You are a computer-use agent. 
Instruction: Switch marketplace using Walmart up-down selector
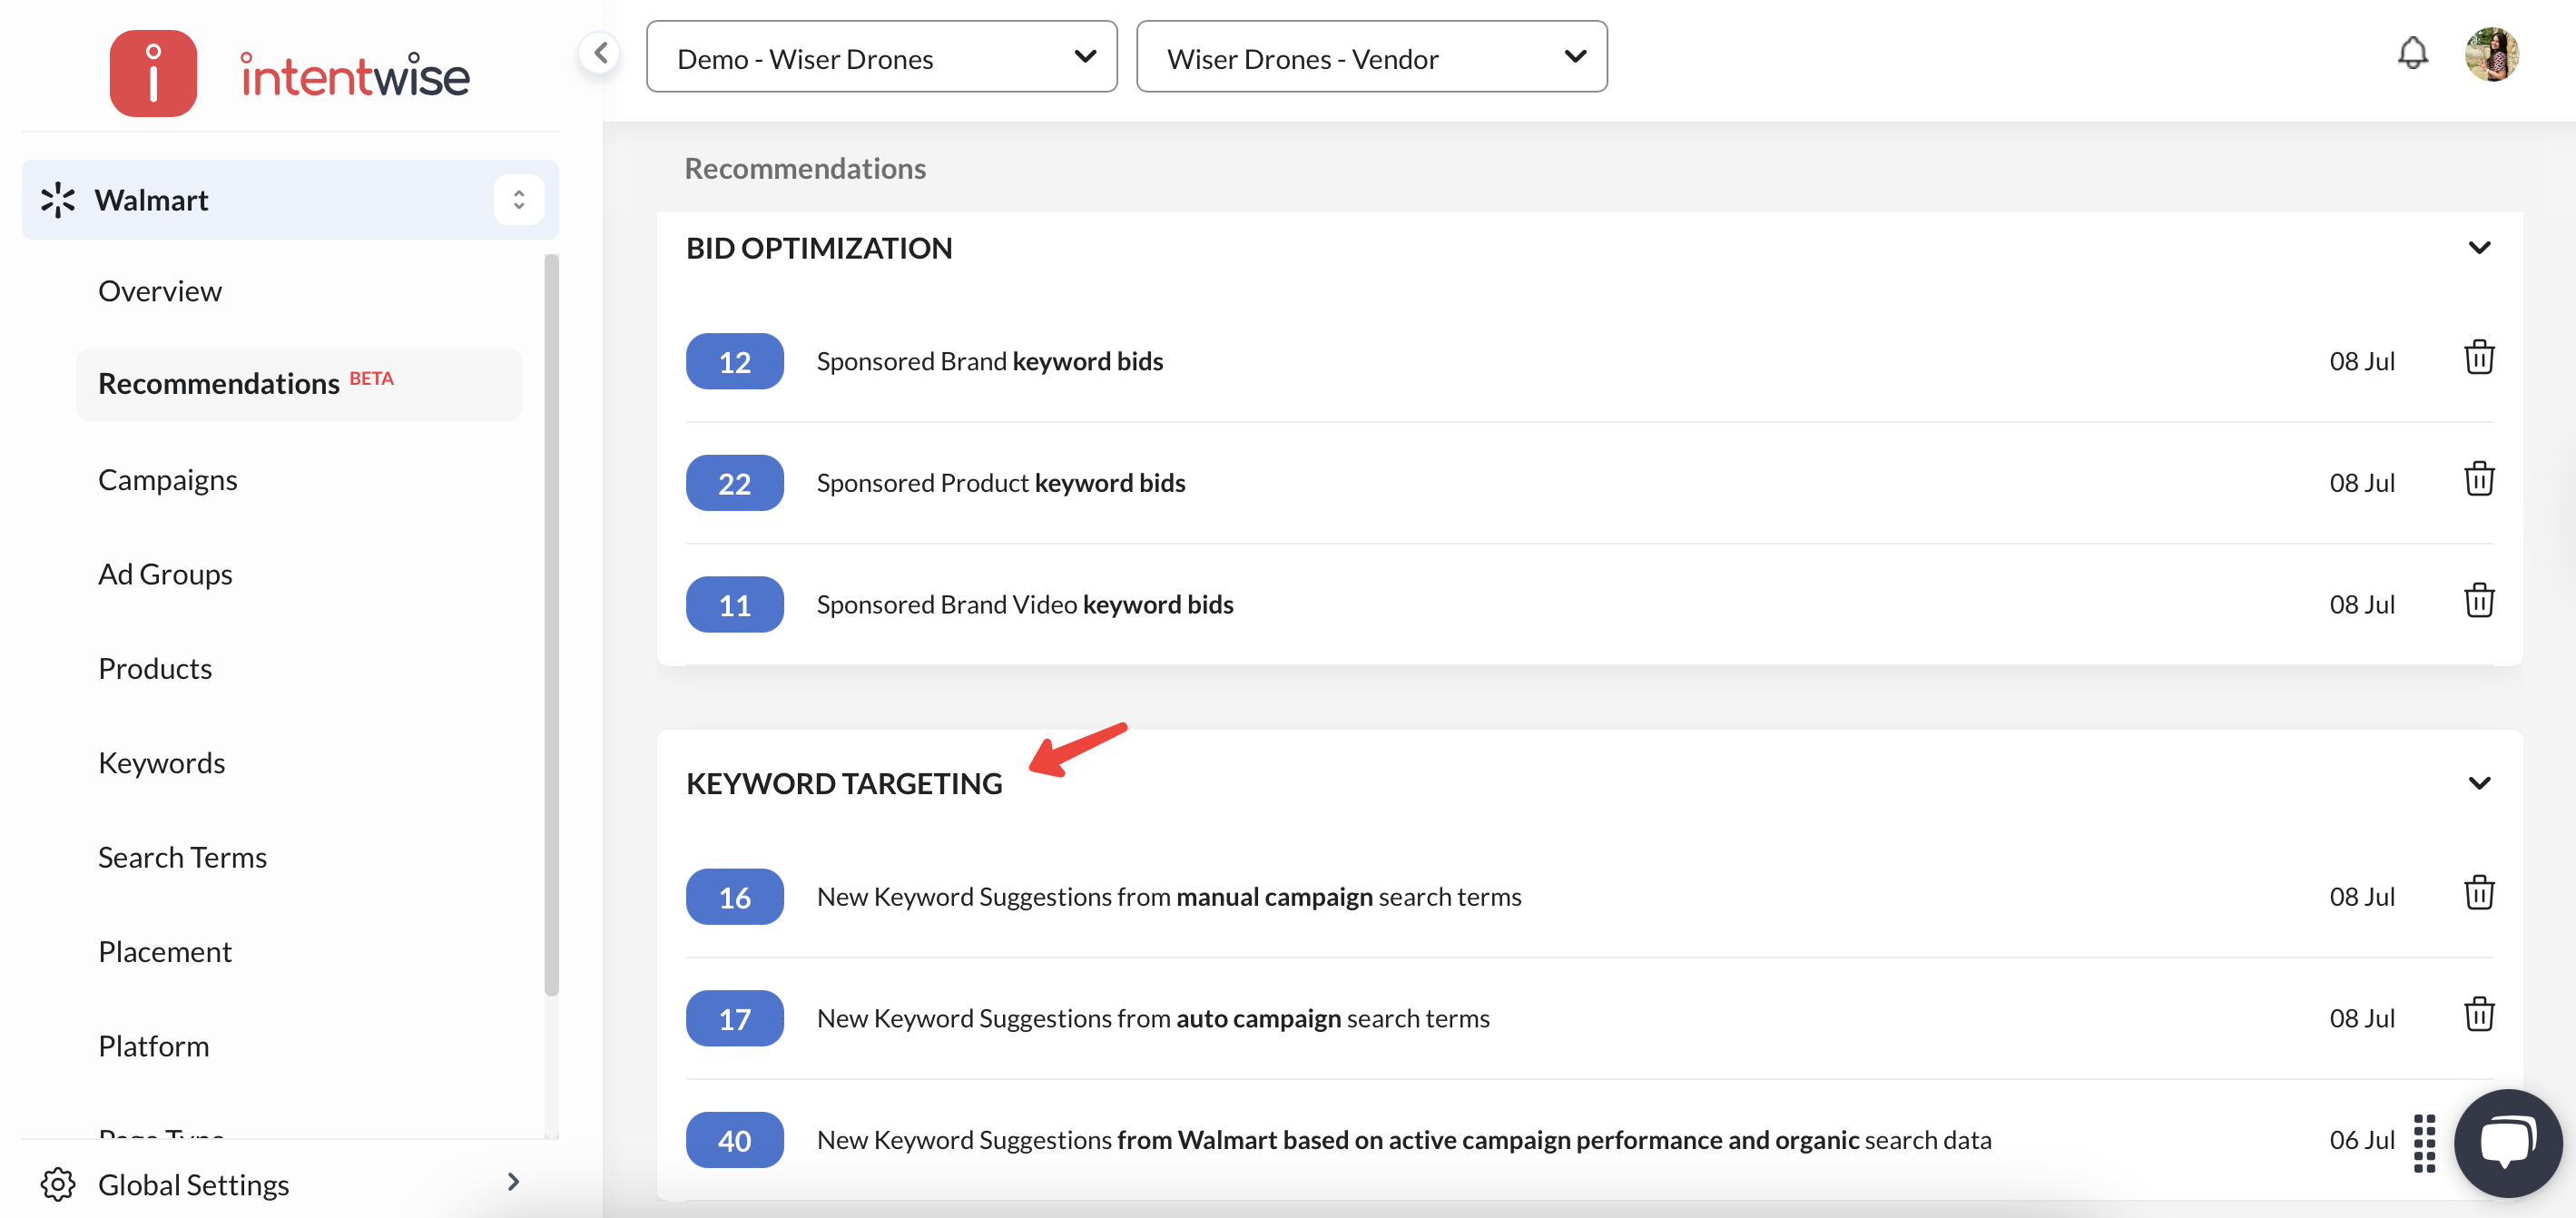[518, 200]
